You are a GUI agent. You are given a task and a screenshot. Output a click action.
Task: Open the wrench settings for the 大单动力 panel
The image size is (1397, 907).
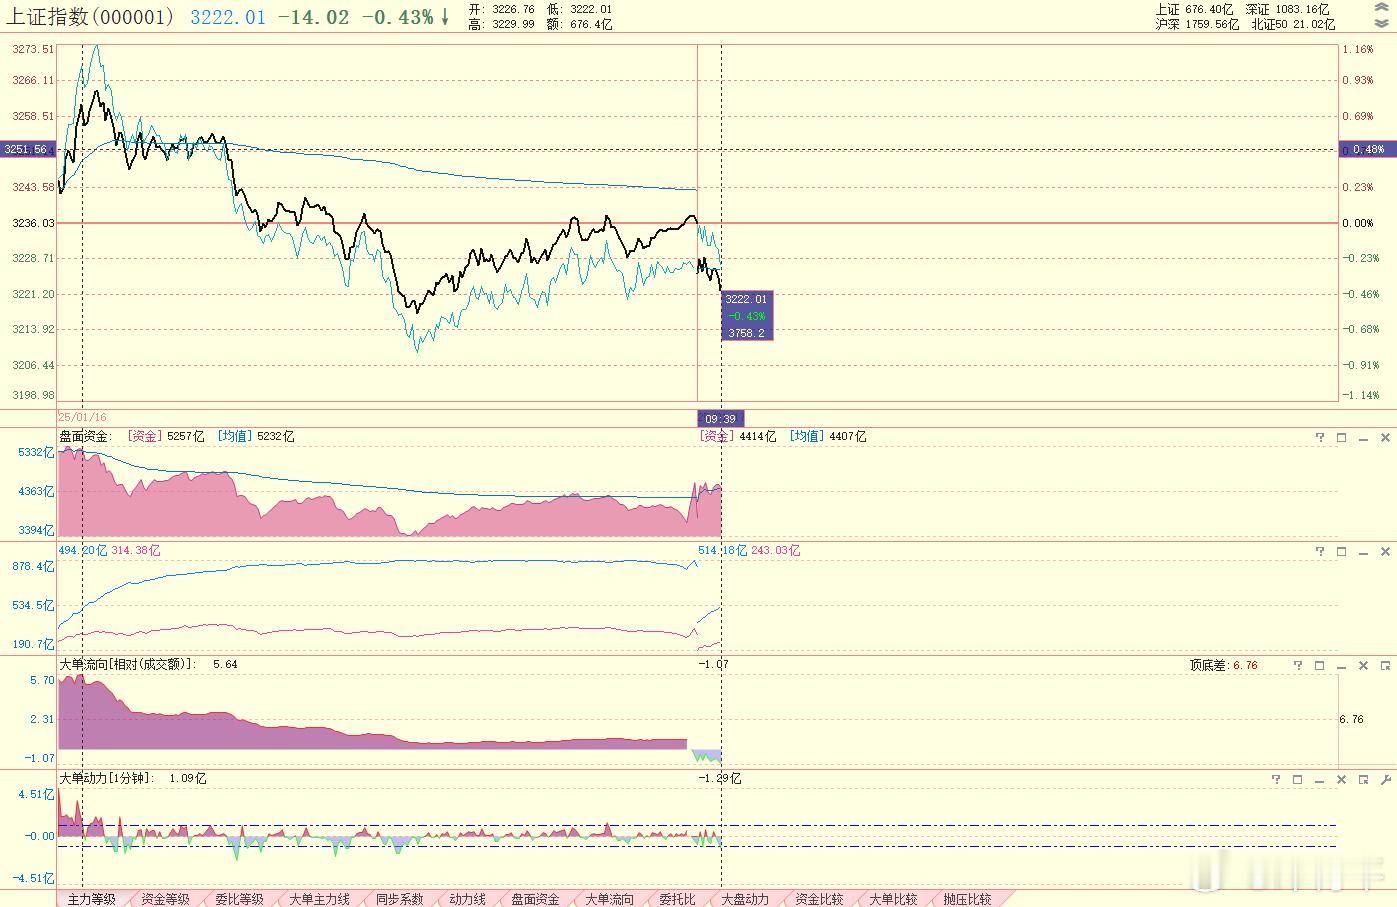coord(1386,780)
